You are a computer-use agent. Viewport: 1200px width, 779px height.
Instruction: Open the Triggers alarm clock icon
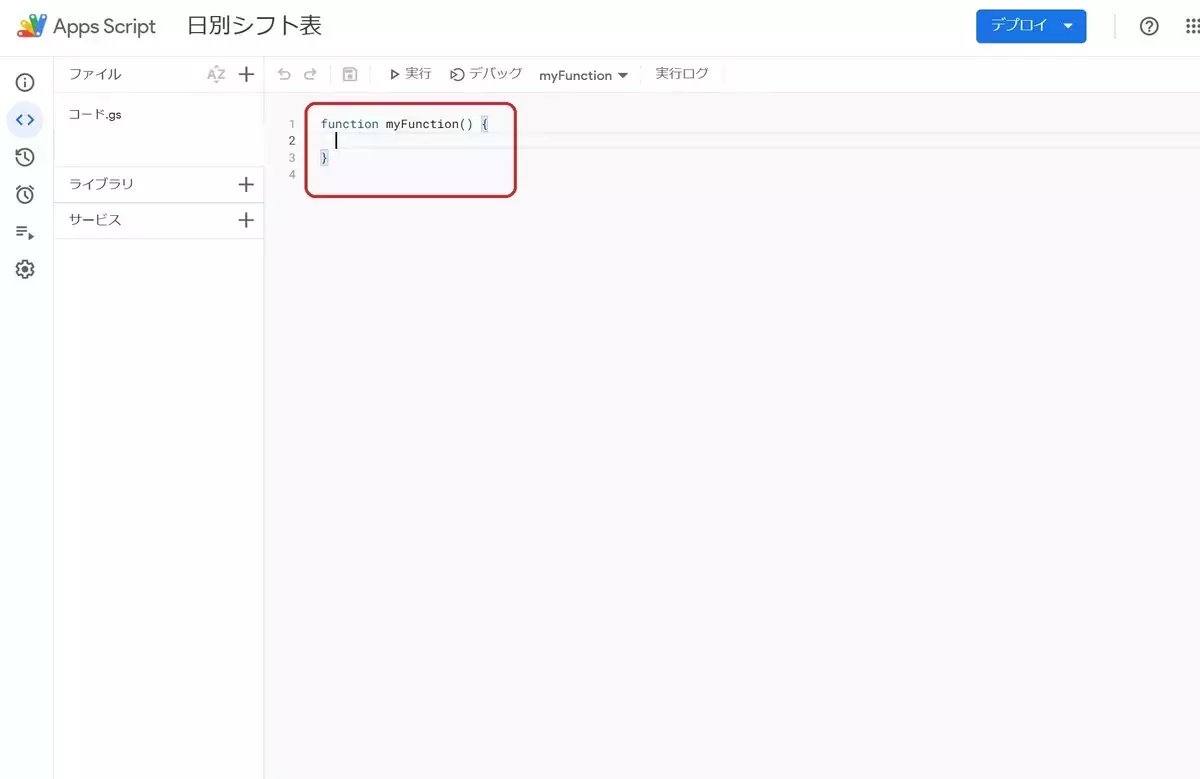click(x=25, y=194)
